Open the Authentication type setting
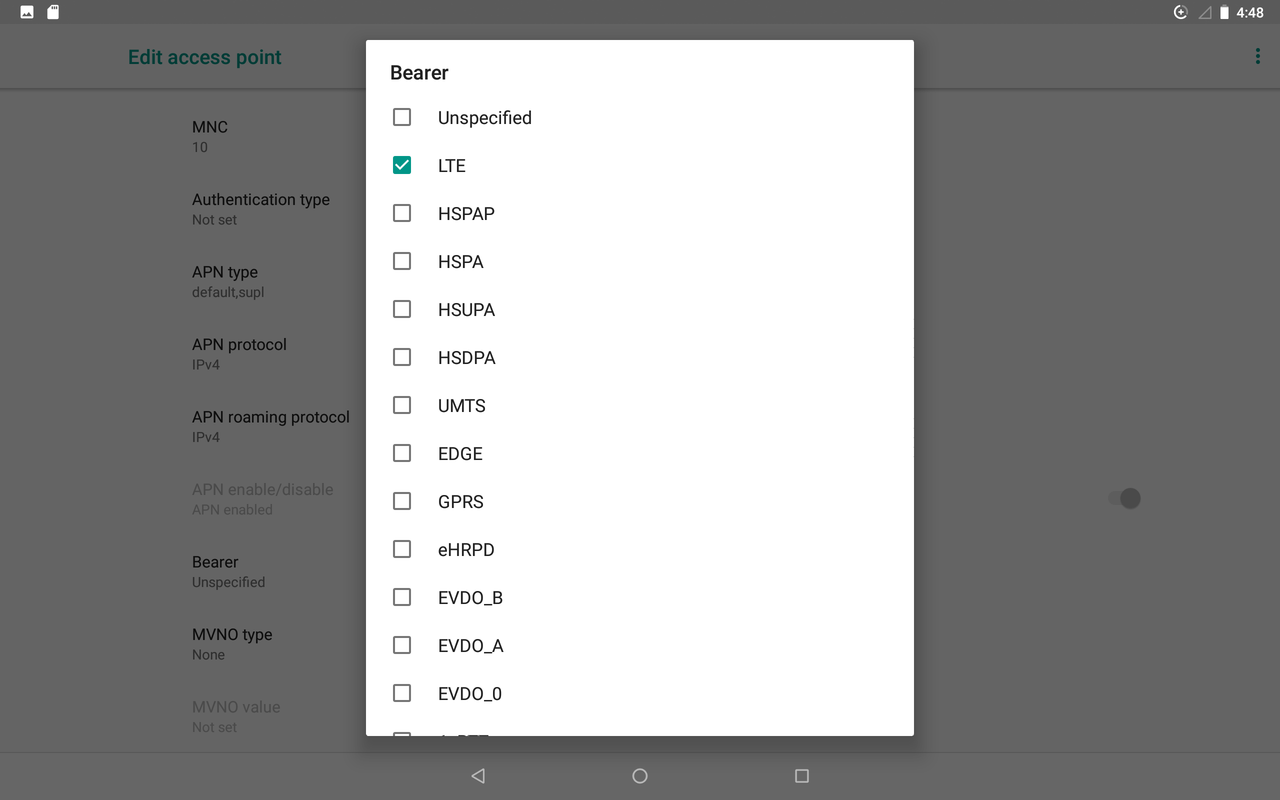Viewport: 1280px width, 800px height. [x=261, y=208]
